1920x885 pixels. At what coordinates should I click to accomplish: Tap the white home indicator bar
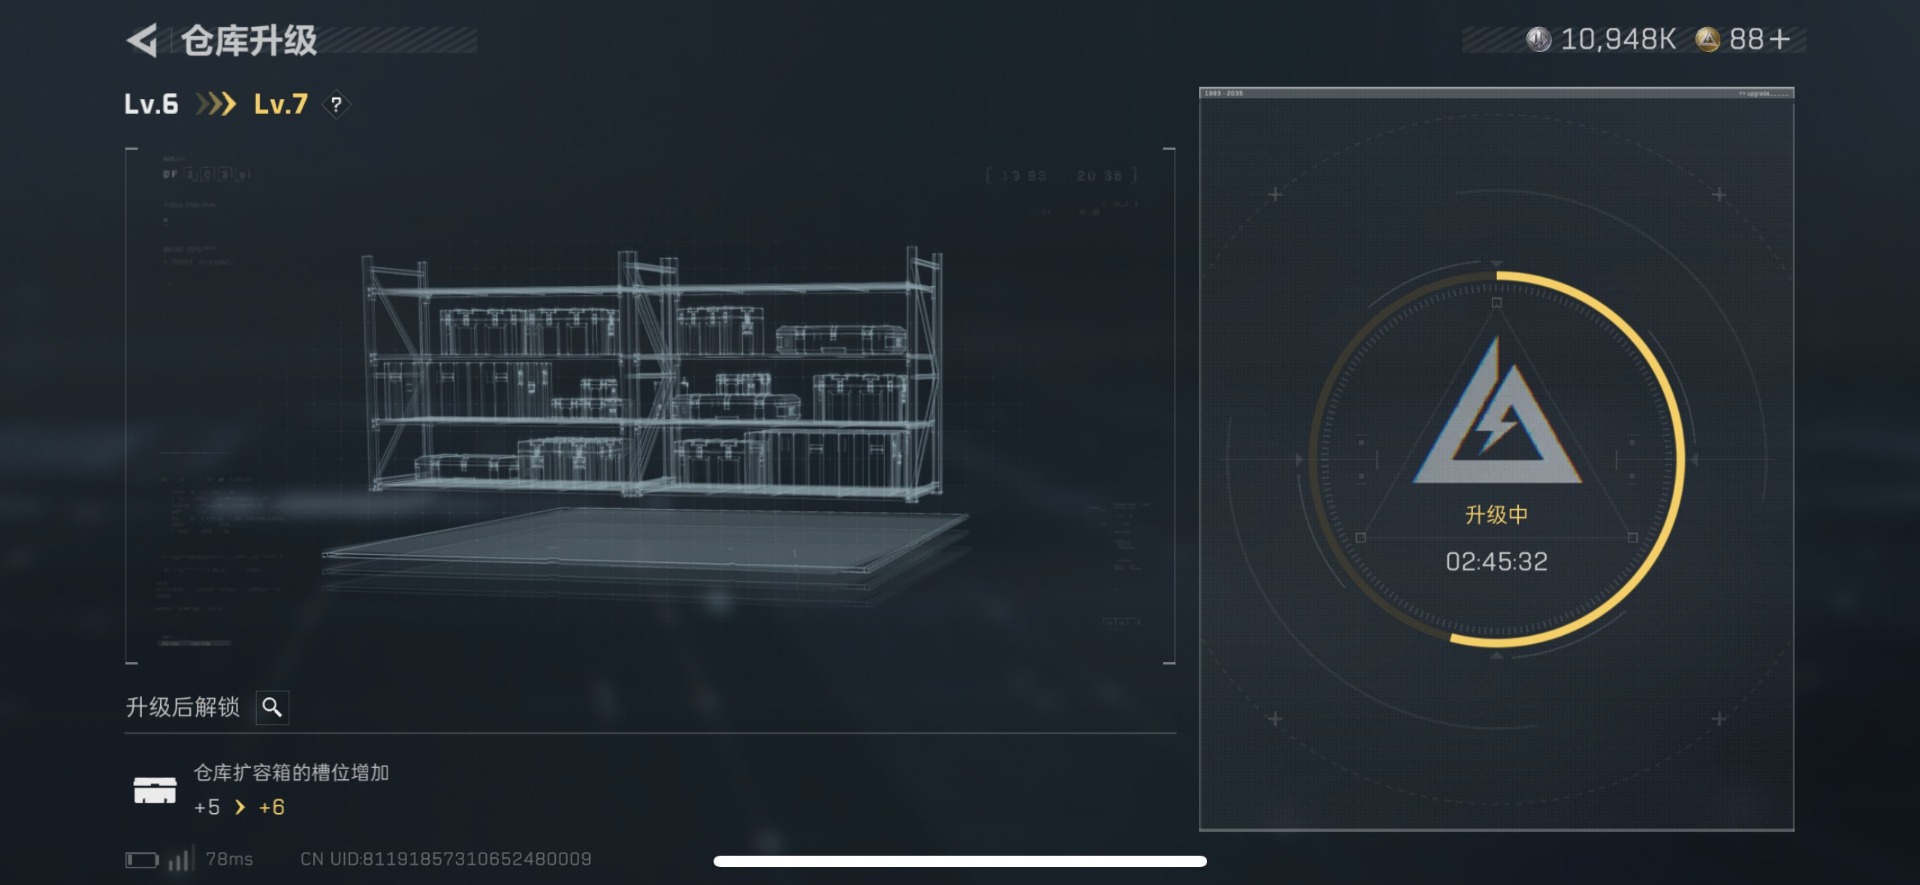(960, 861)
